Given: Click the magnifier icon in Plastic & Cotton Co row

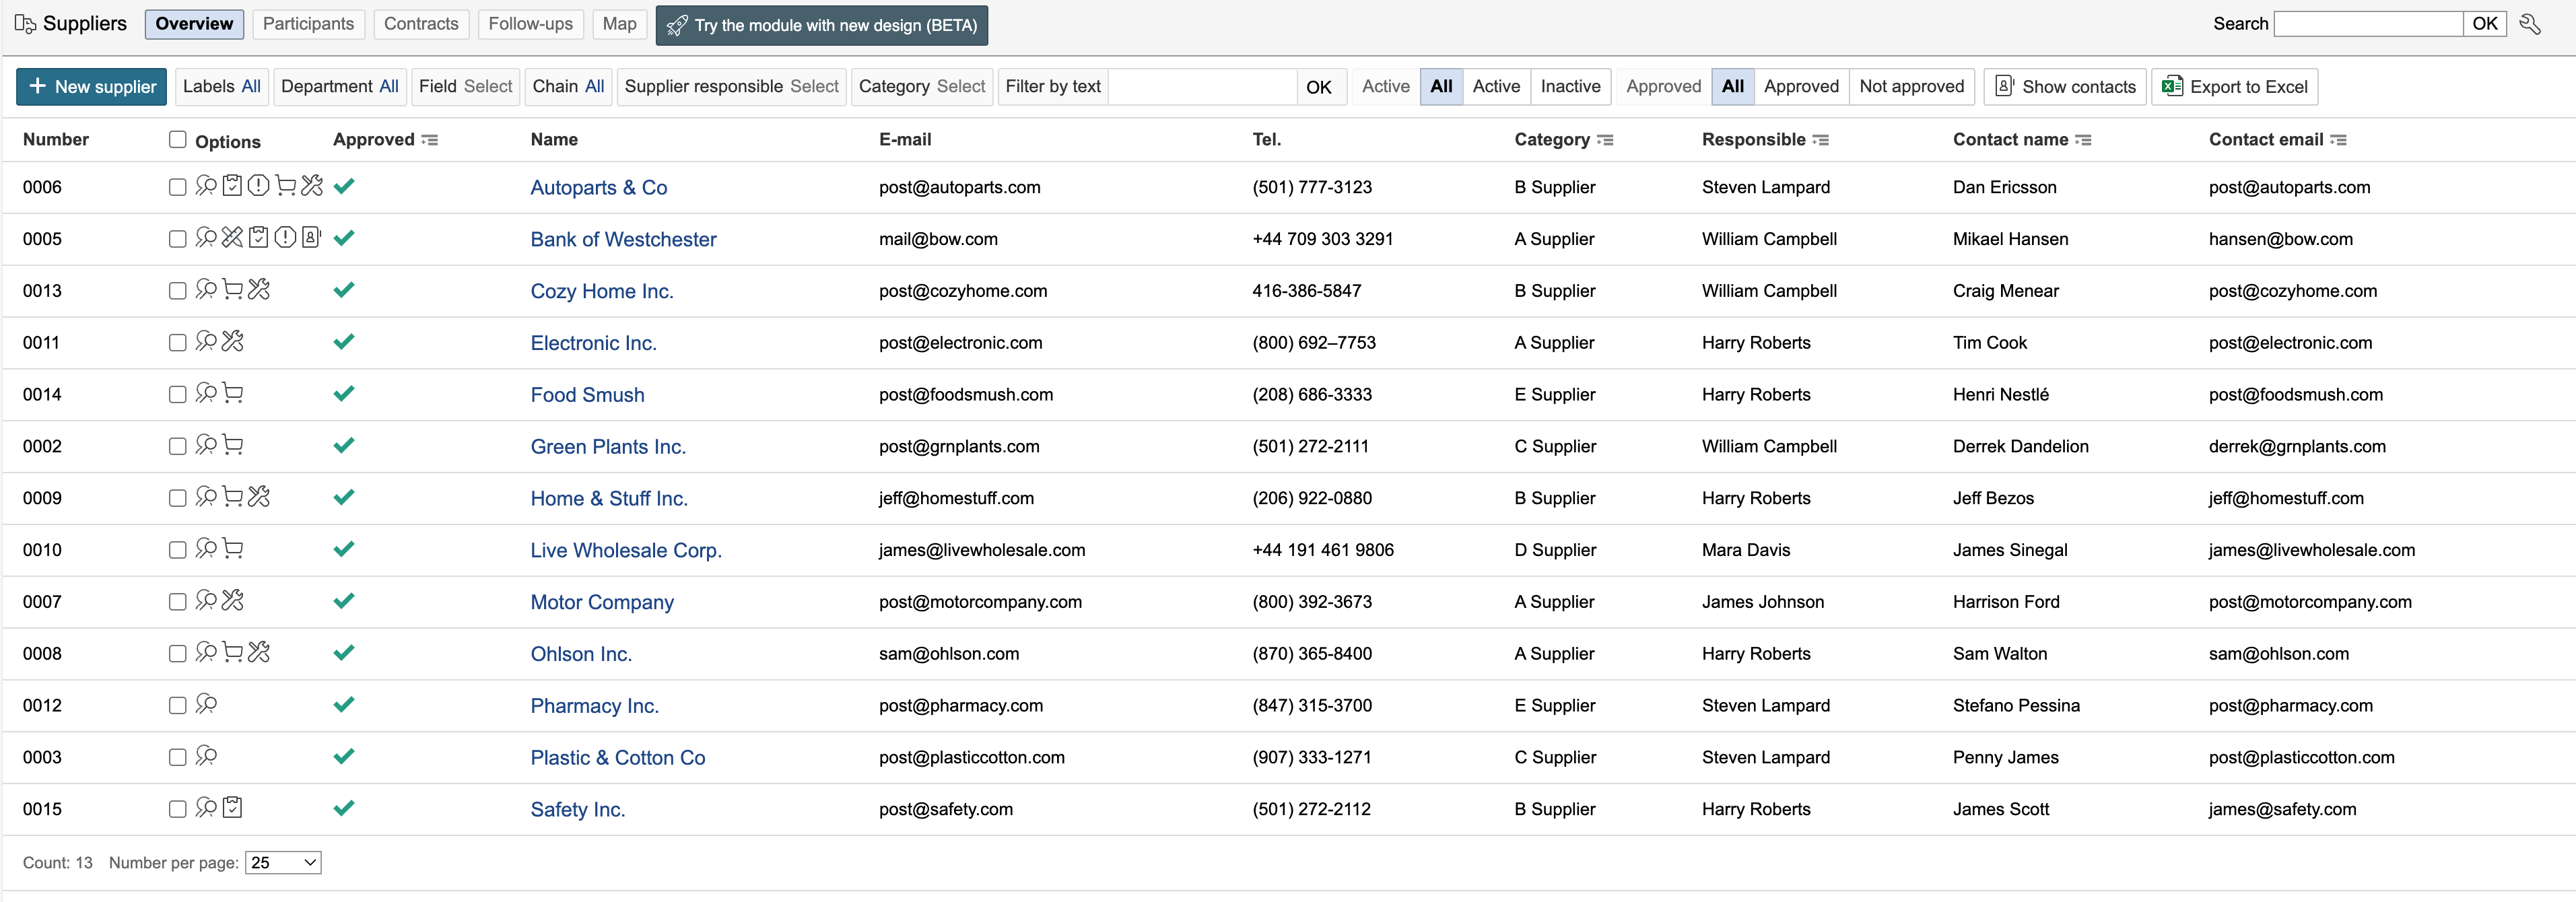Looking at the screenshot, I should (x=206, y=756).
